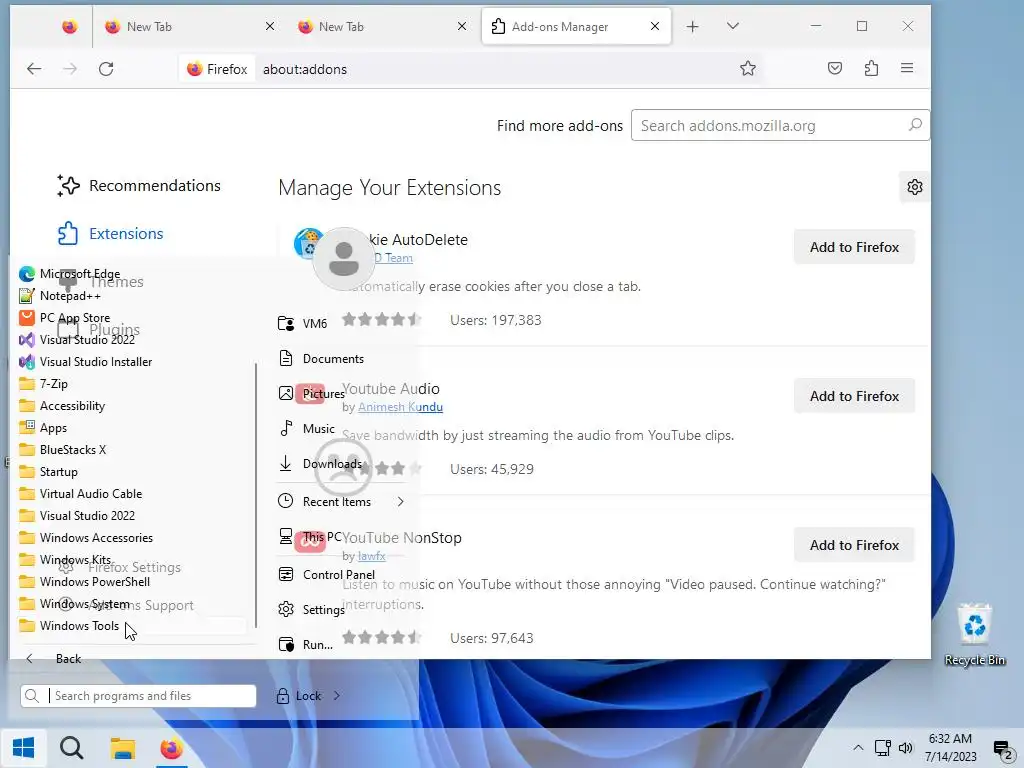Expand Recent Items submenu

[x=342, y=502]
